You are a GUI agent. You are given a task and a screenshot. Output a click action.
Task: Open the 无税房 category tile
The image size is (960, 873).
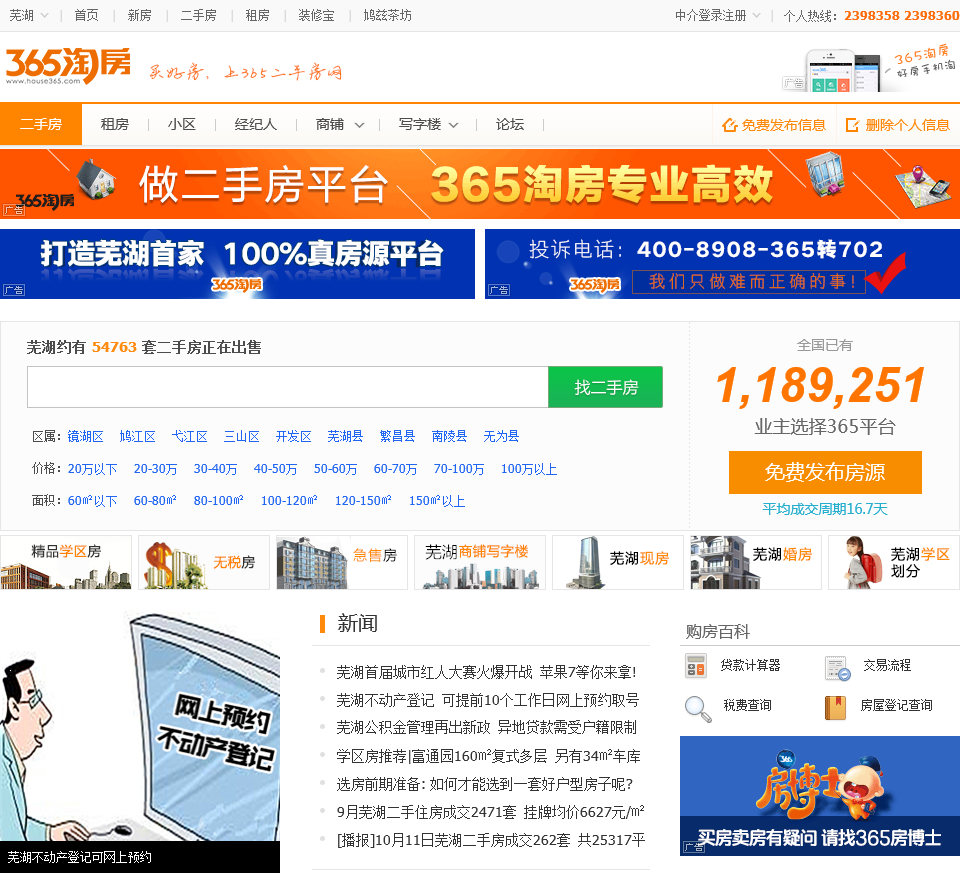coord(204,562)
